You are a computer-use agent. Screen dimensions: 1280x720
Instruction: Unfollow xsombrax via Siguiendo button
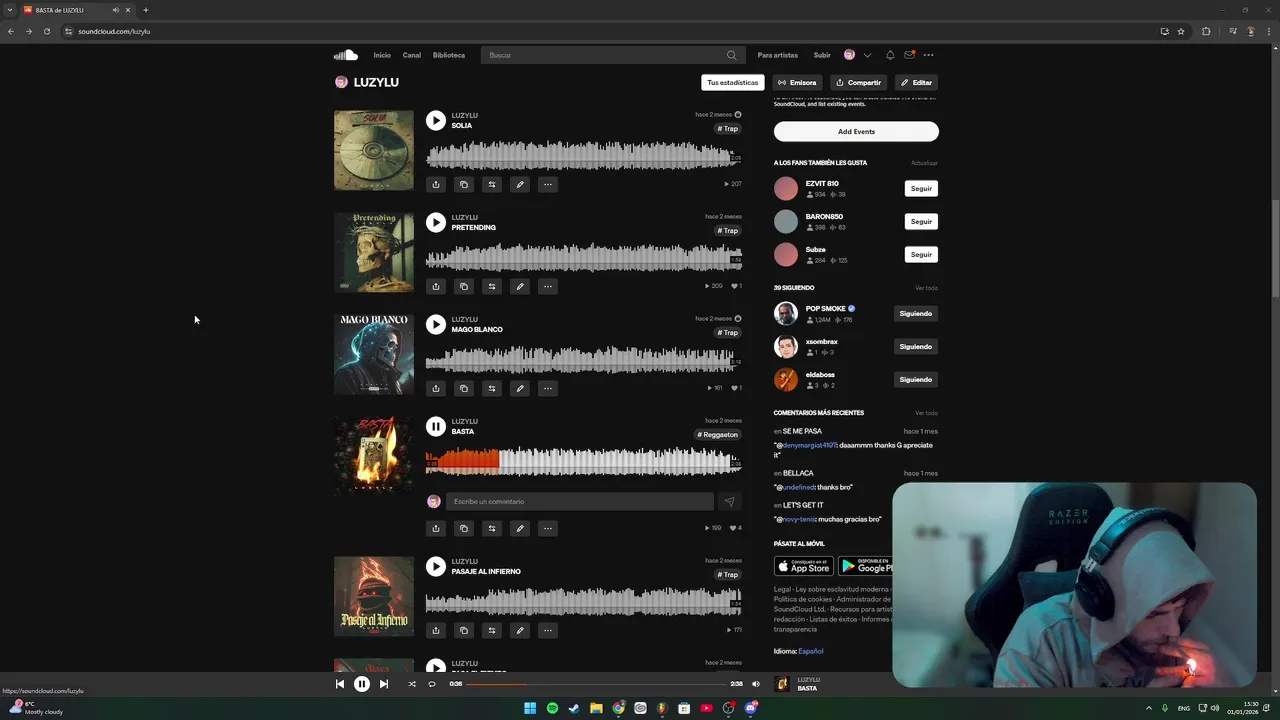pos(915,347)
